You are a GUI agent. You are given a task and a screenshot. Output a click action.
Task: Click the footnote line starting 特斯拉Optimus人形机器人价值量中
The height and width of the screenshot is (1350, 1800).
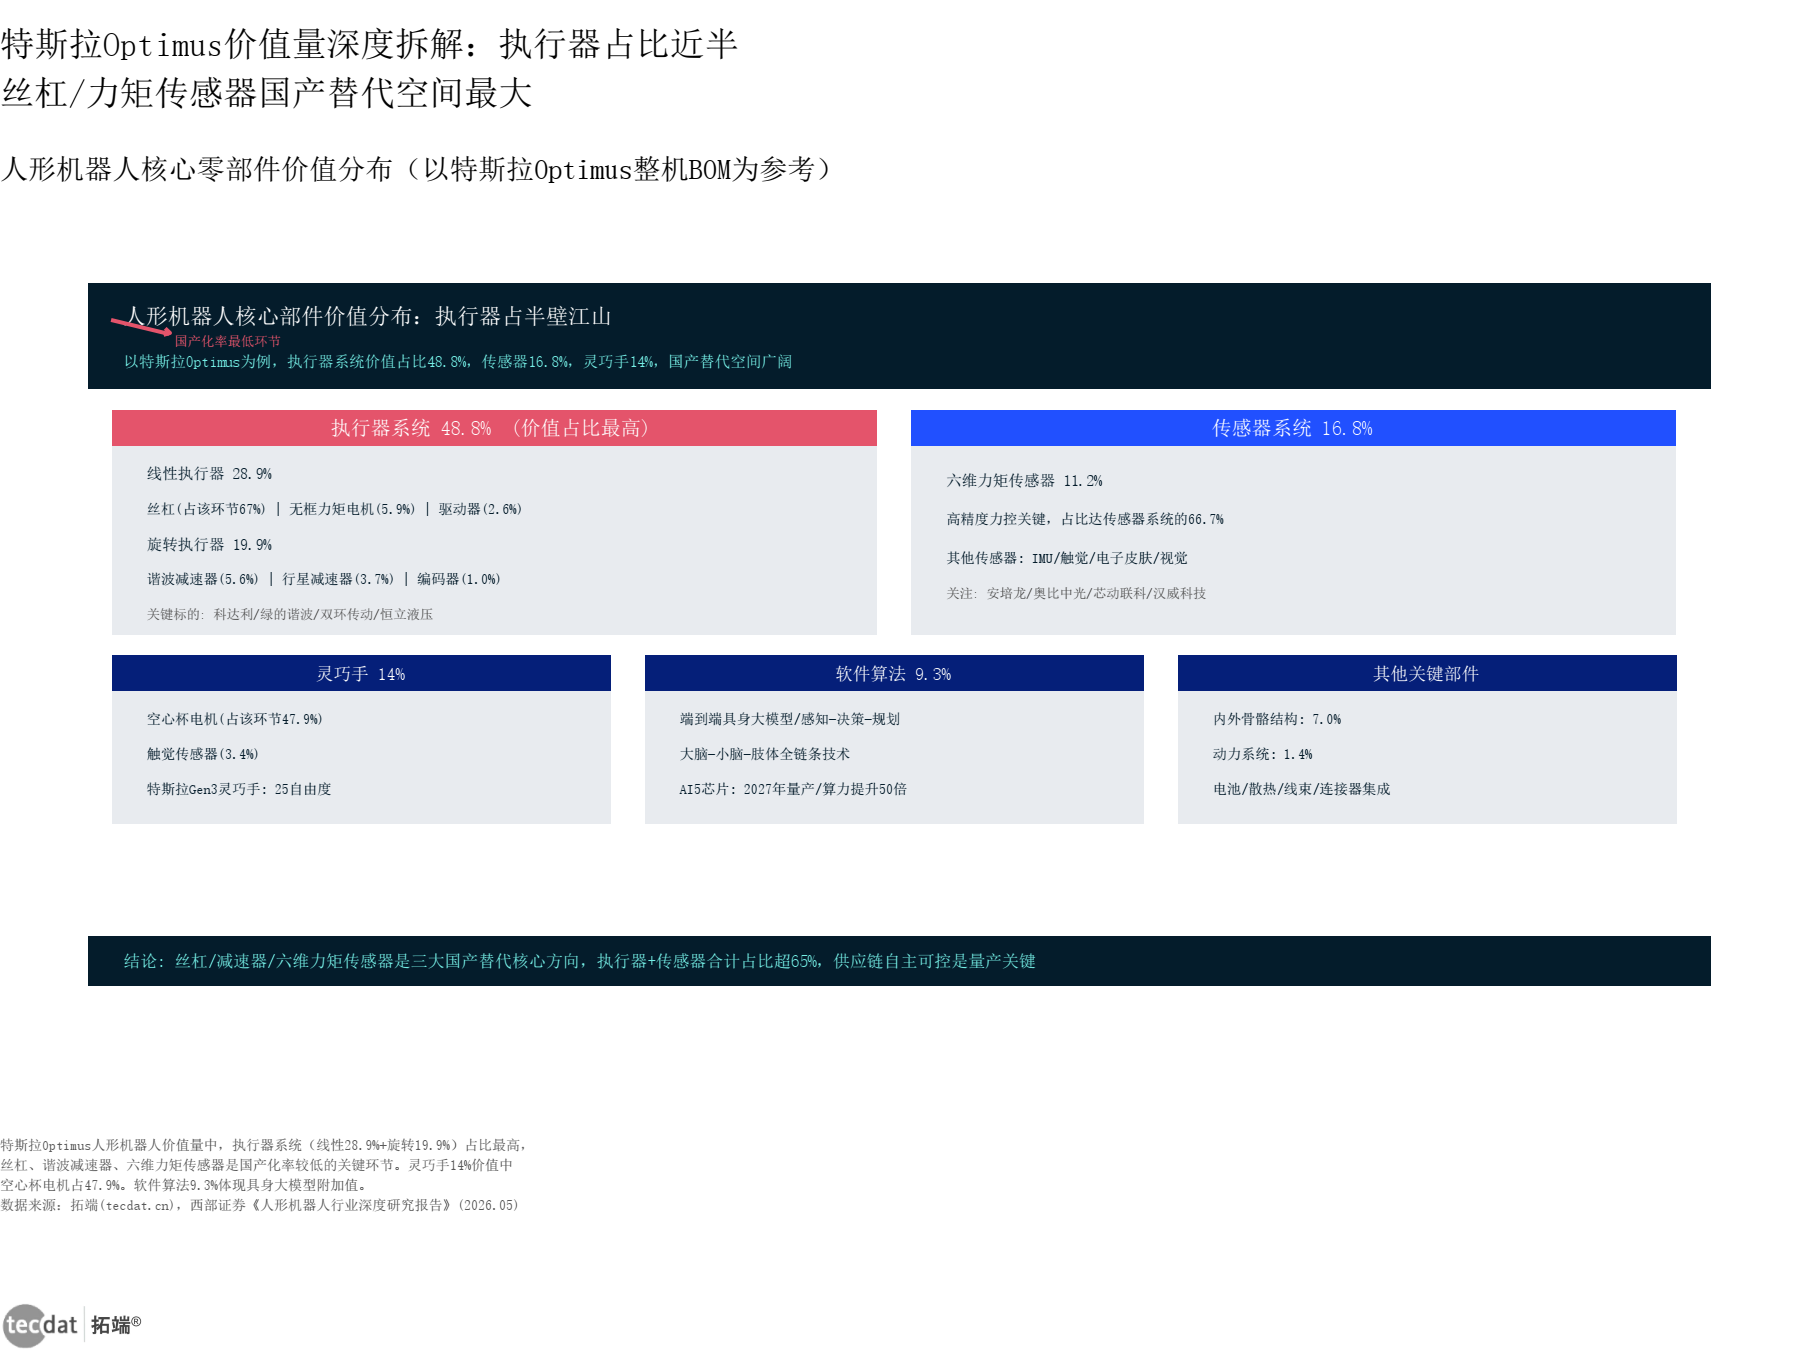(x=264, y=1145)
